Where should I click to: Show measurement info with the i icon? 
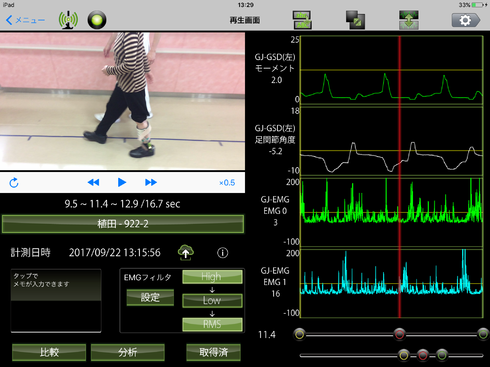pyautogui.click(x=223, y=253)
